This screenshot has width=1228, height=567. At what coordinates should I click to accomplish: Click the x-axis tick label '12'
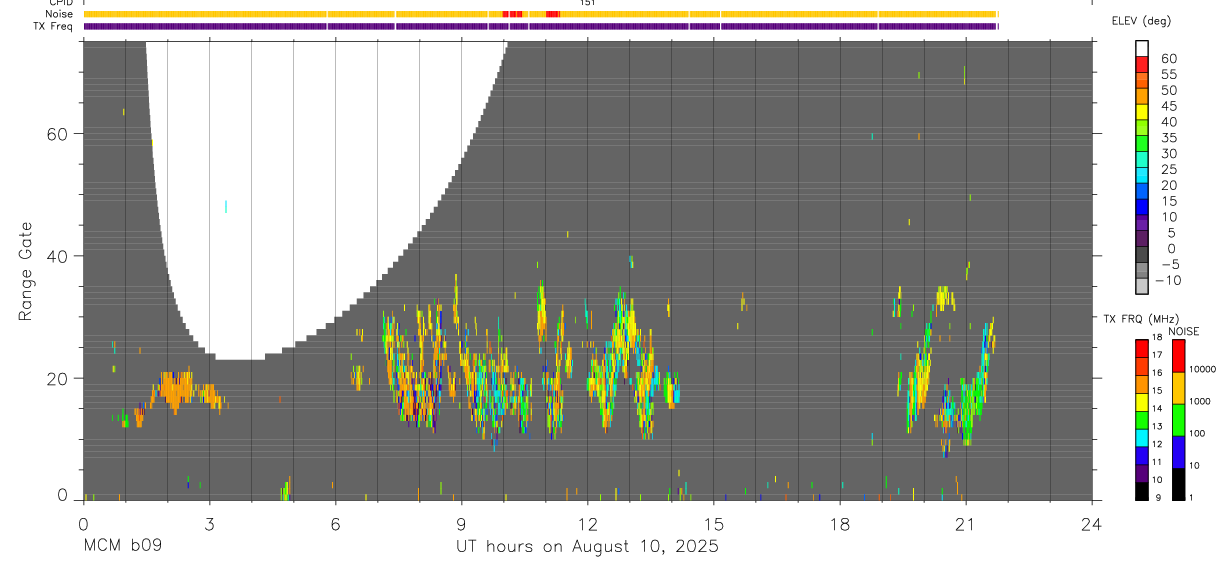point(587,524)
